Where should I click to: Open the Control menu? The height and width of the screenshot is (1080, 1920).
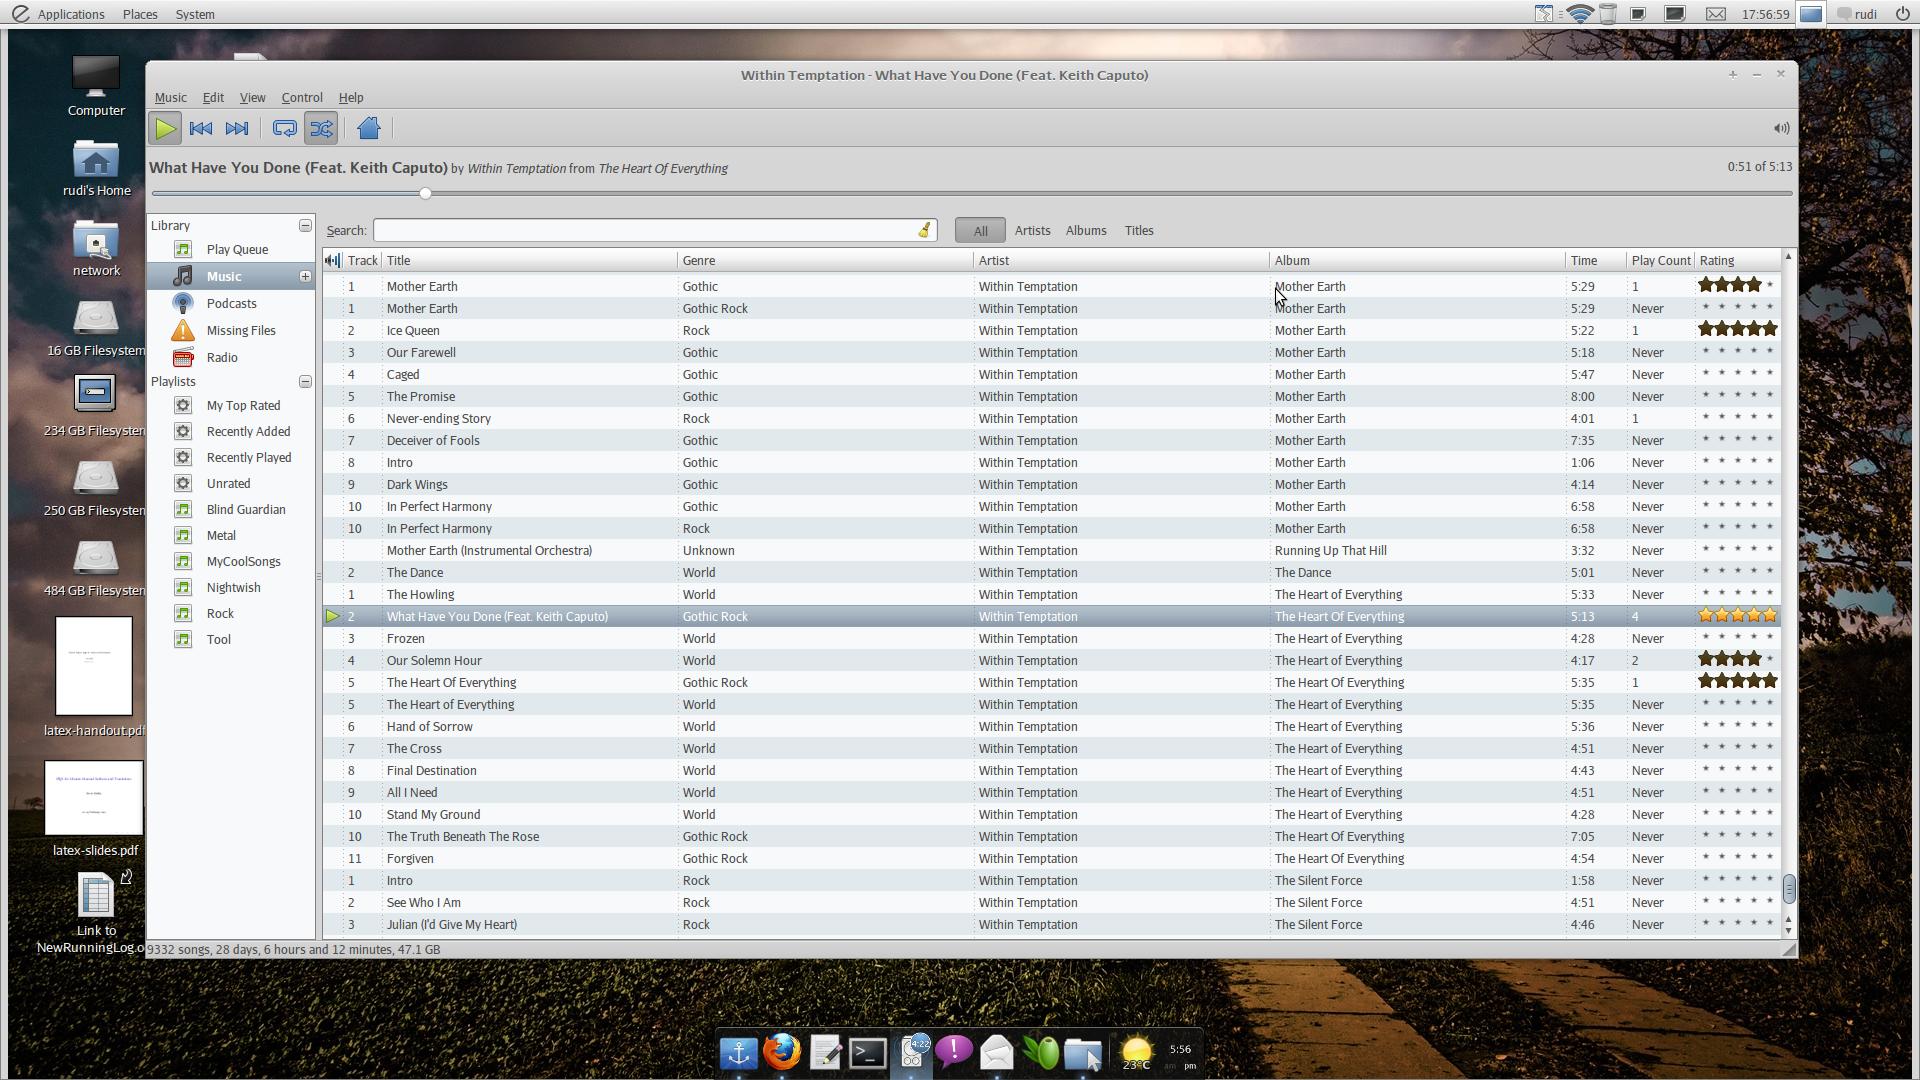pos(301,98)
